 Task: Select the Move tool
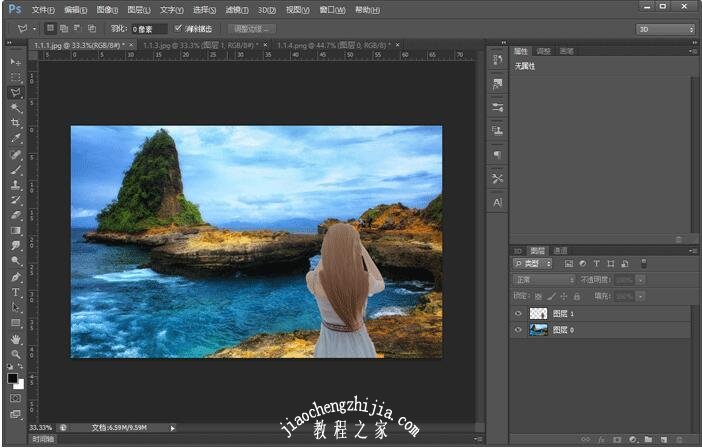pos(16,62)
